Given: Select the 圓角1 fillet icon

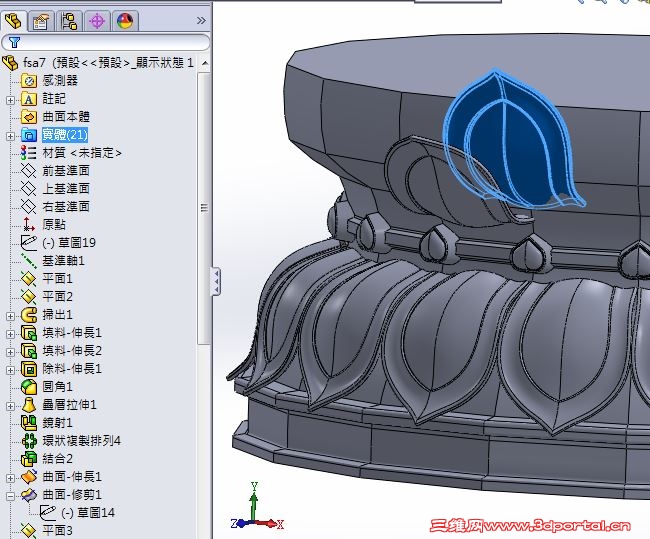Looking at the screenshot, I should coord(29,387).
